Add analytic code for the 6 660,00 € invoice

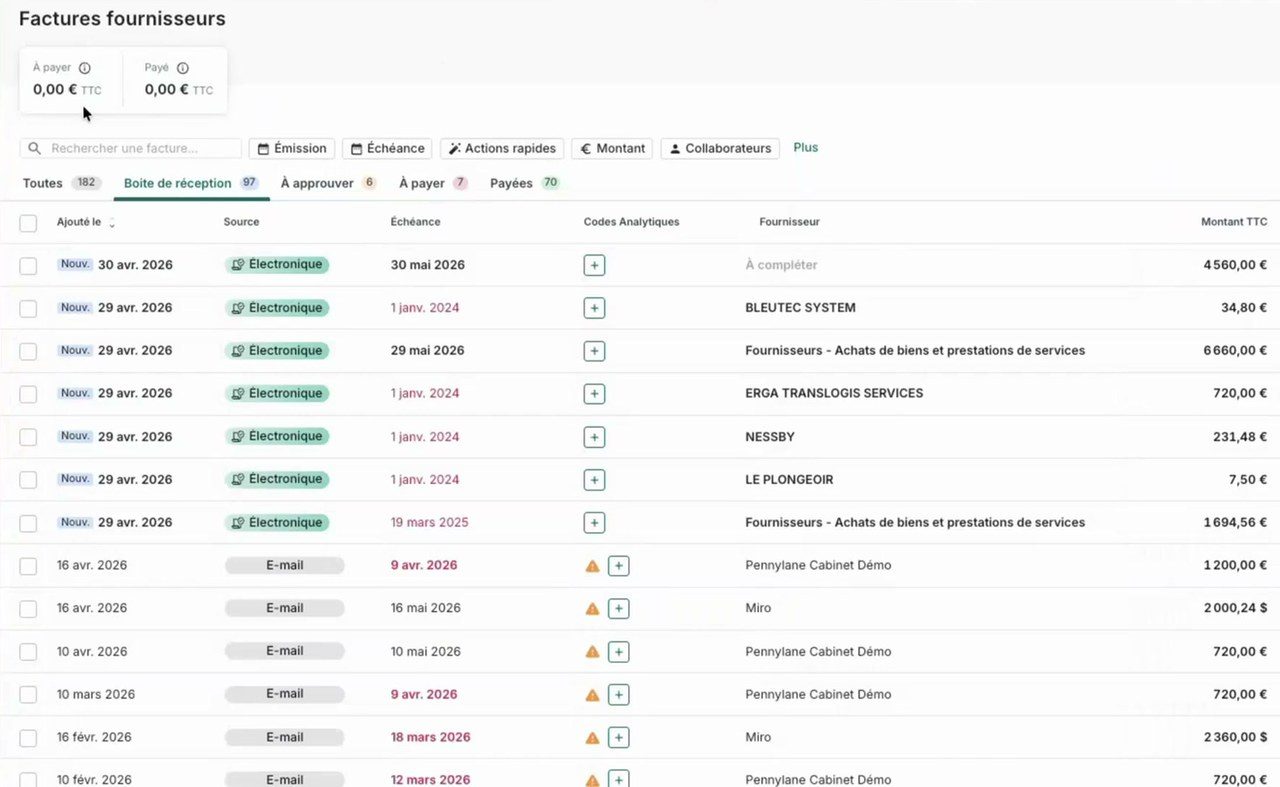(594, 351)
